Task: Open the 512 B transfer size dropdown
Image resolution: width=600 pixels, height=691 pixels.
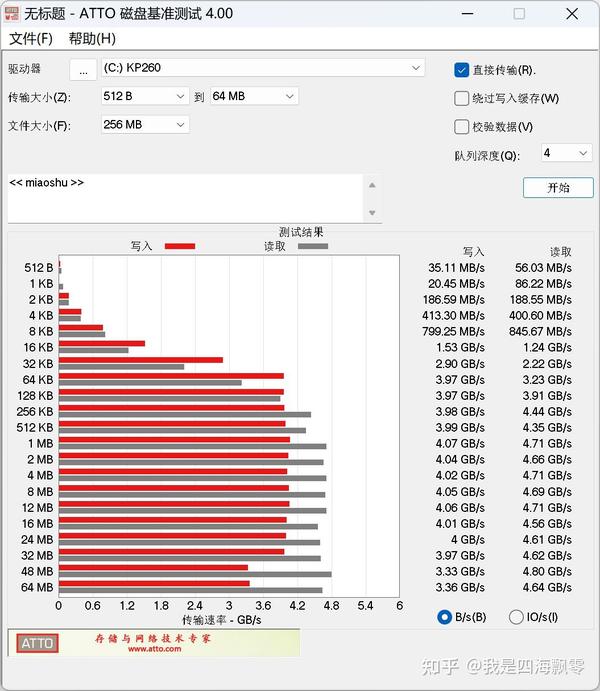Action: coord(144,96)
